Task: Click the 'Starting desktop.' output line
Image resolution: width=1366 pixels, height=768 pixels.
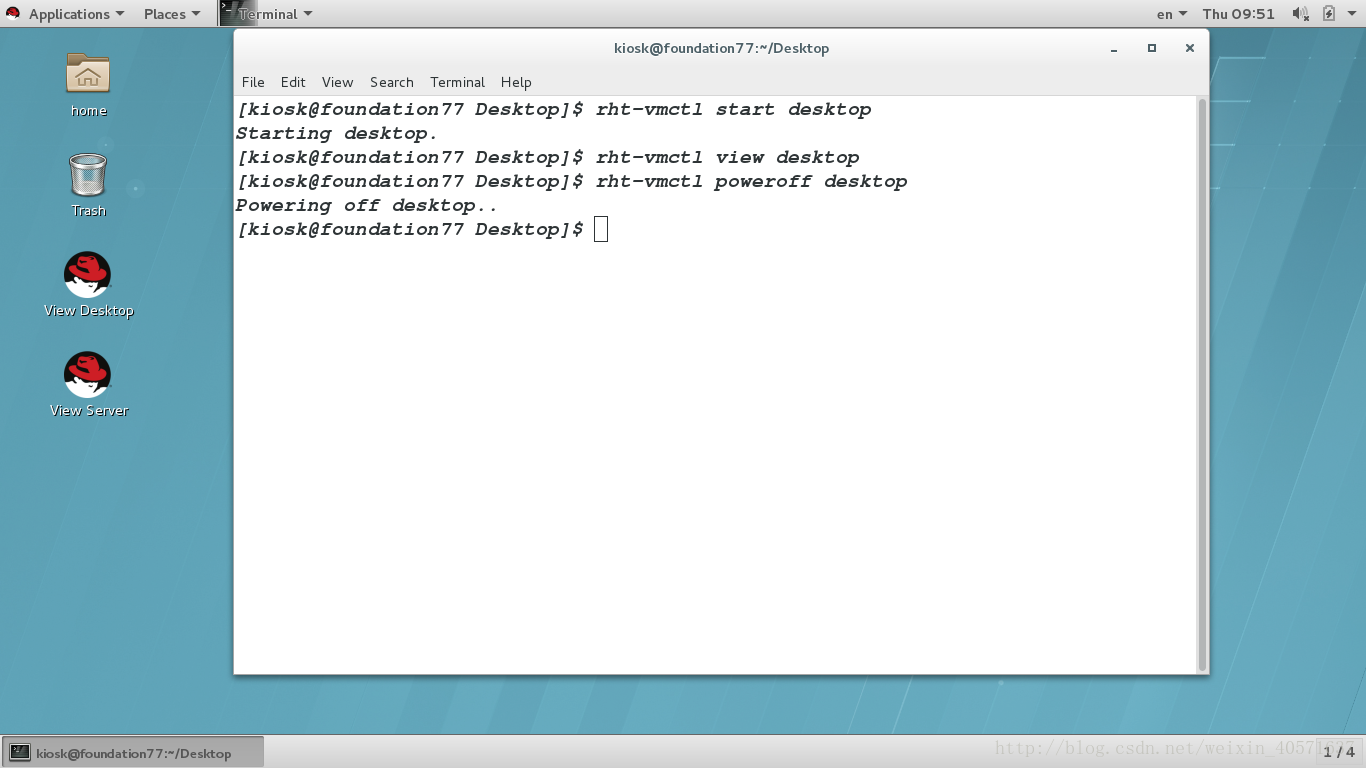Action: coord(337,133)
